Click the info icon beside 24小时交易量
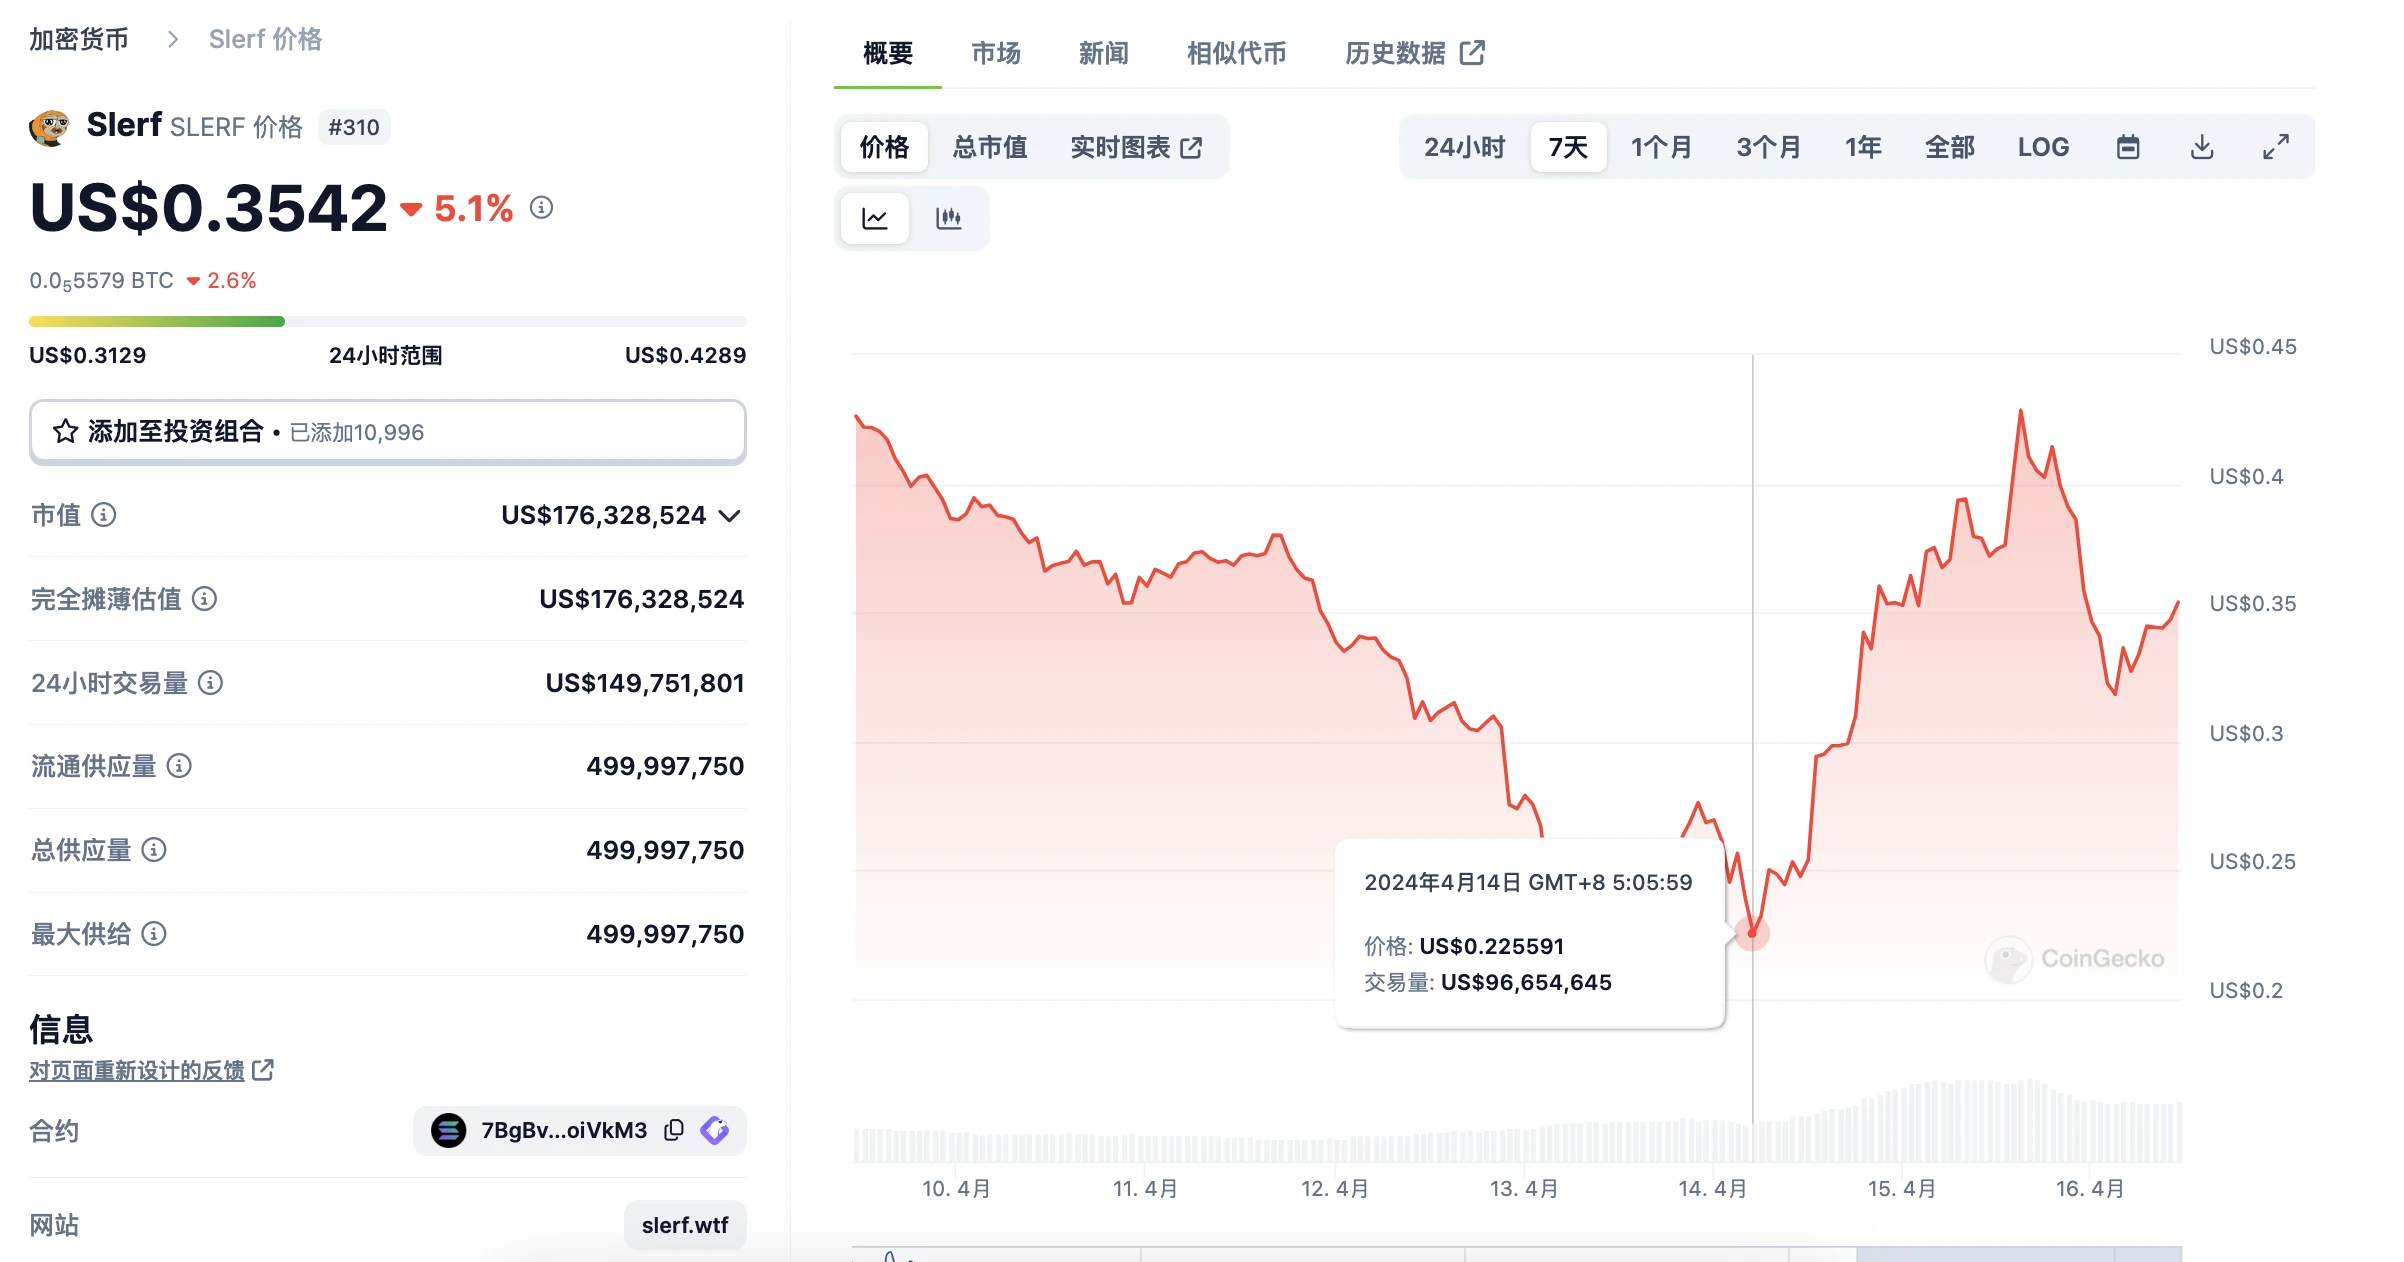 (210, 684)
